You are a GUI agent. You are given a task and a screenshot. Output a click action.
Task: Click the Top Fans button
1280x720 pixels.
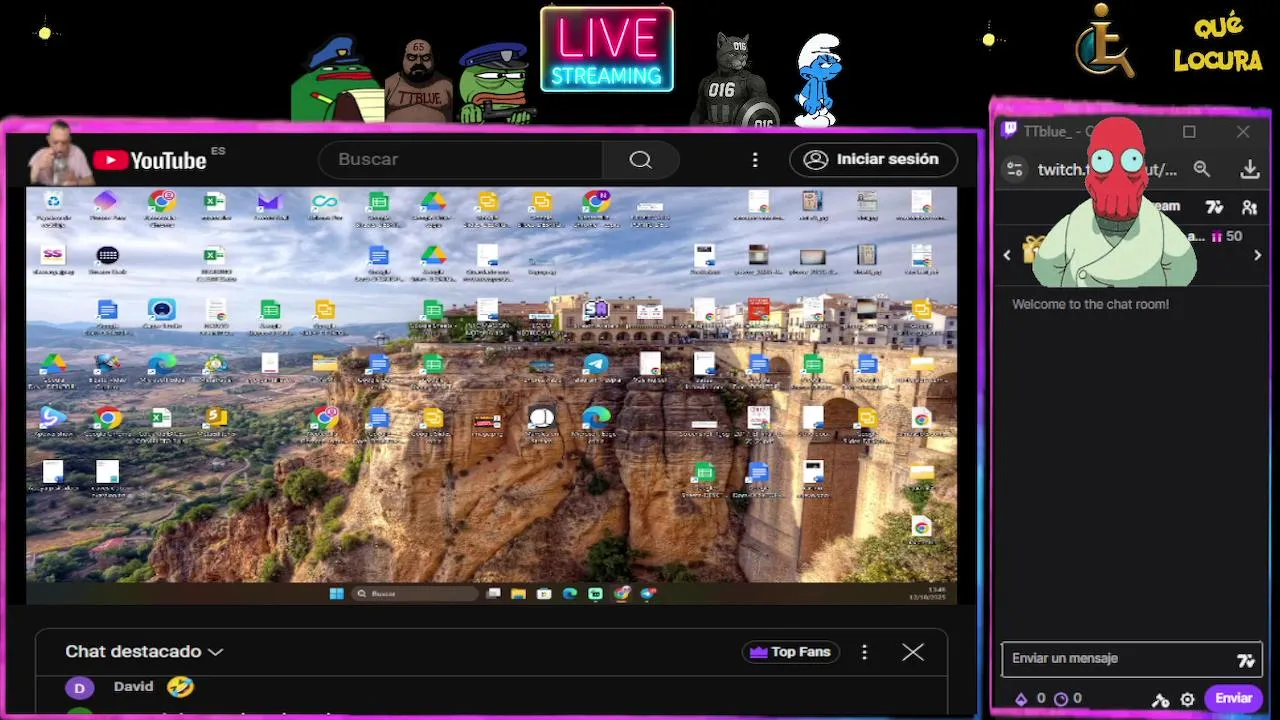(791, 652)
